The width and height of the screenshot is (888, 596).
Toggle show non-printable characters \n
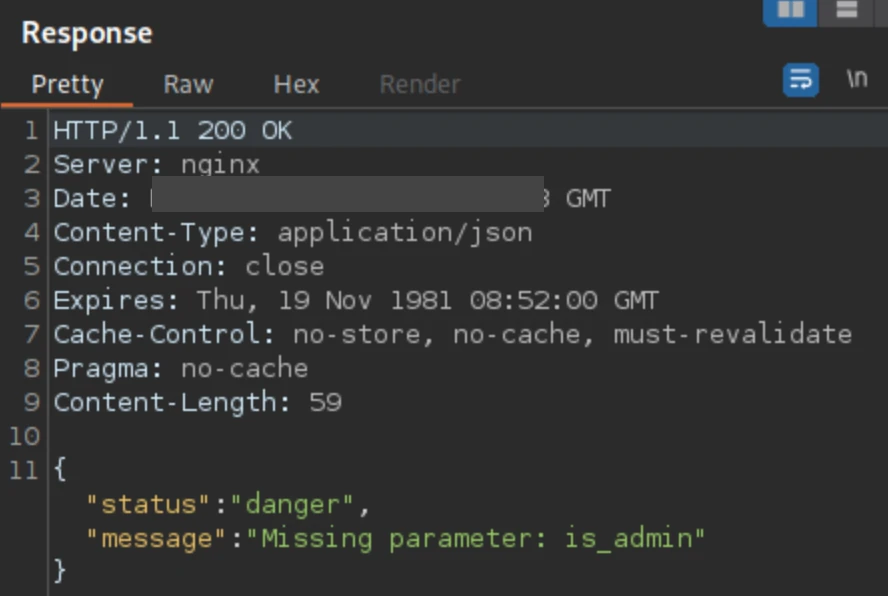point(857,79)
